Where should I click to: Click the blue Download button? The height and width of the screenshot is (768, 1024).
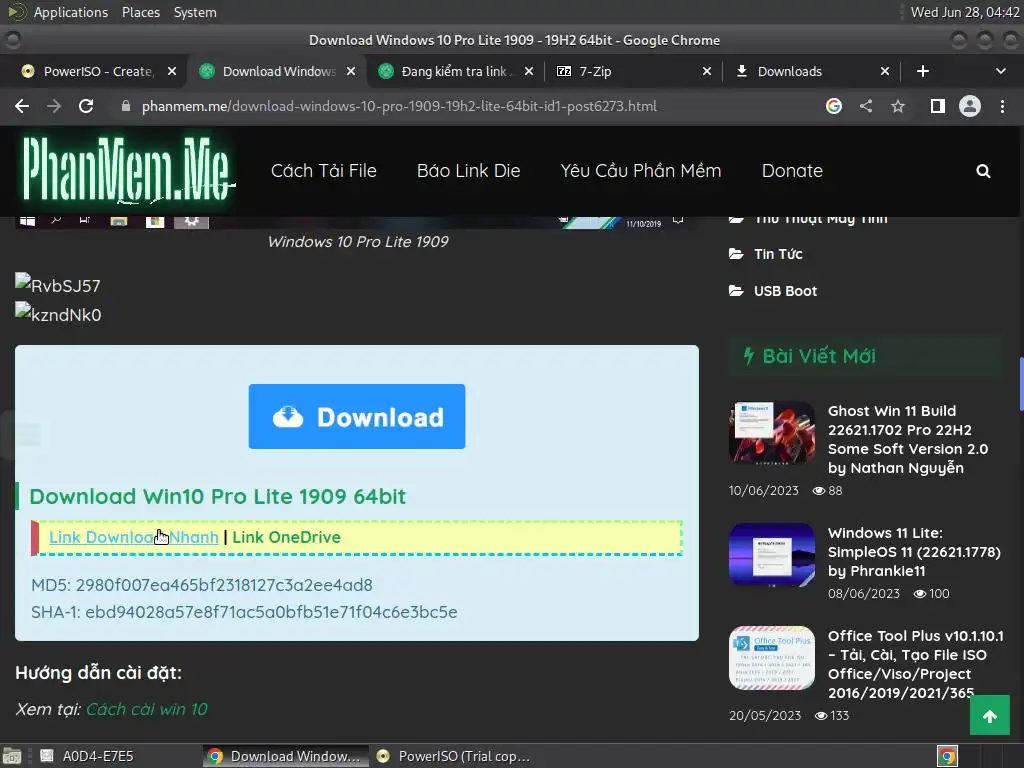[357, 416]
